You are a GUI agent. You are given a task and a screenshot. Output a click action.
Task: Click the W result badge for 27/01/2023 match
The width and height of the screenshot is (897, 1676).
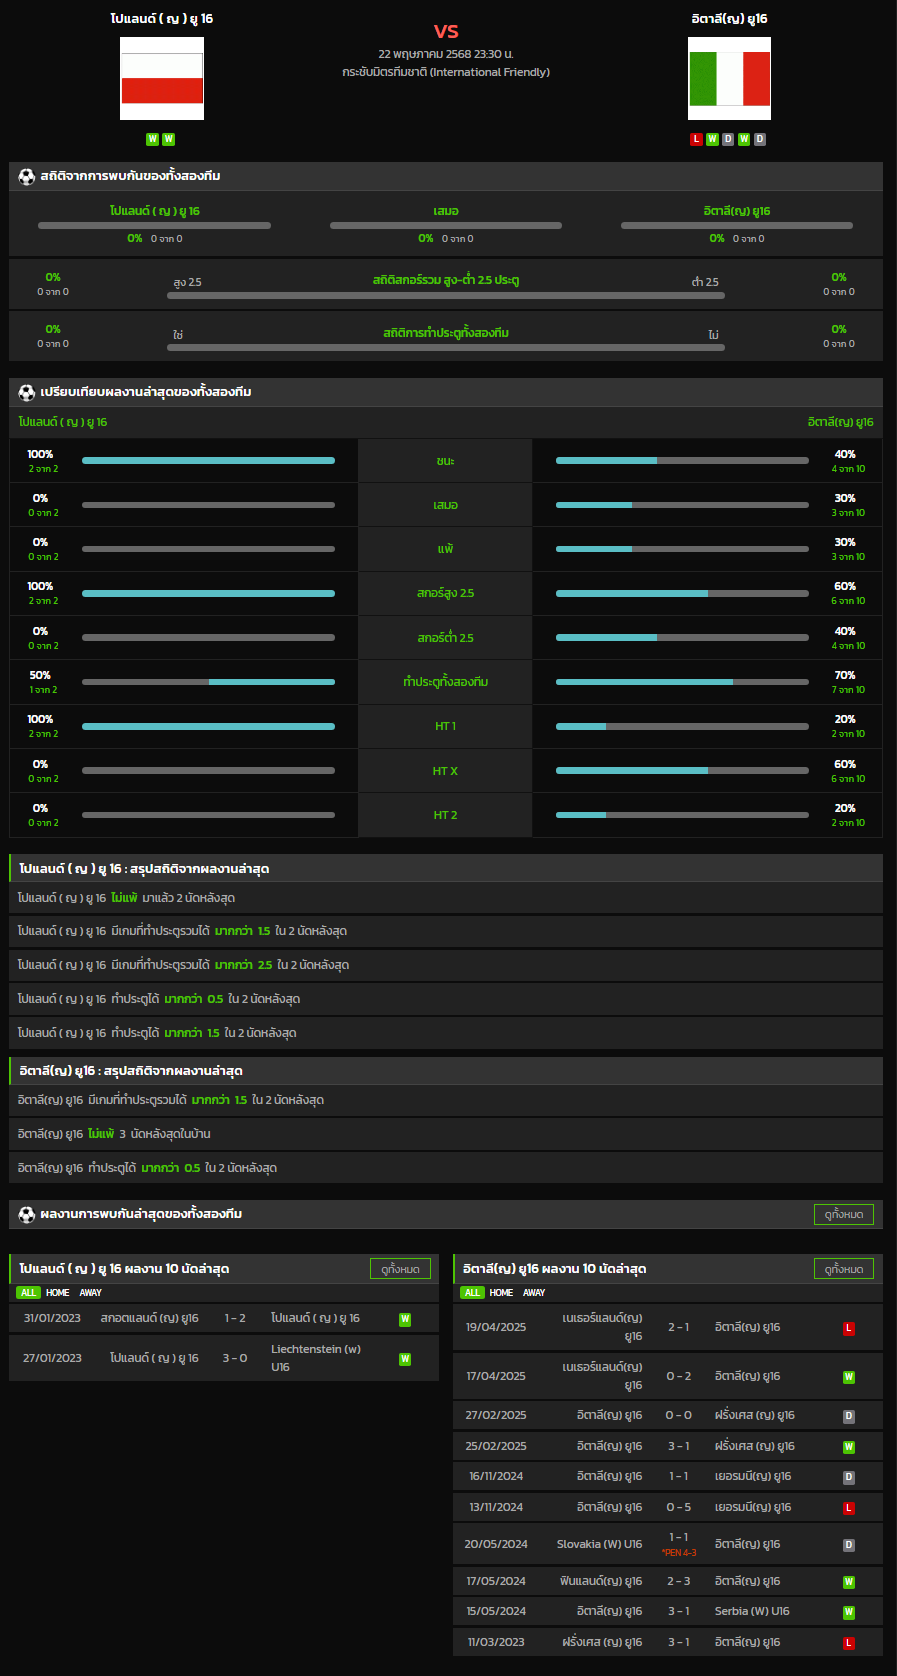coord(405,1359)
